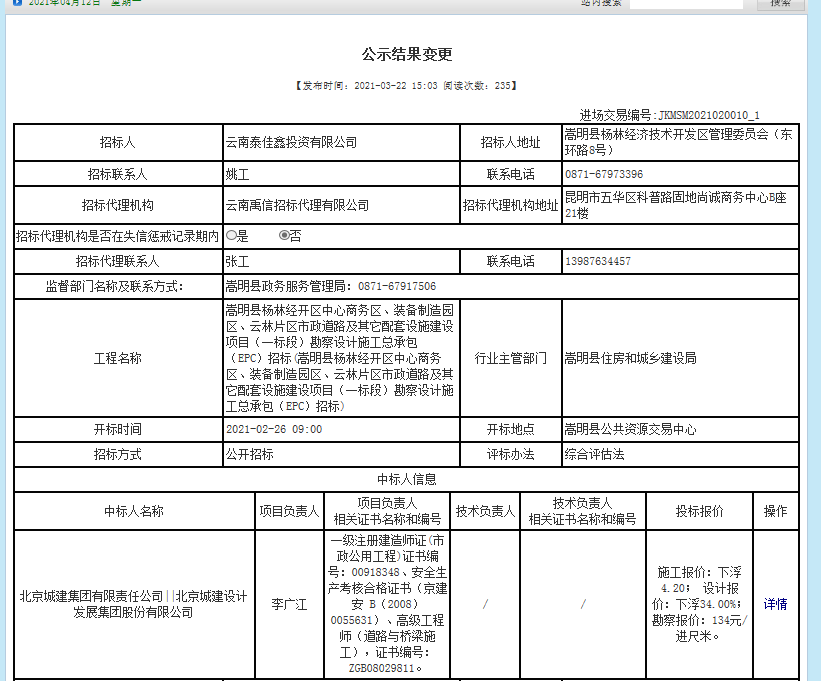Click the page title 公示结果变更
The height and width of the screenshot is (681, 821).
click(407, 54)
